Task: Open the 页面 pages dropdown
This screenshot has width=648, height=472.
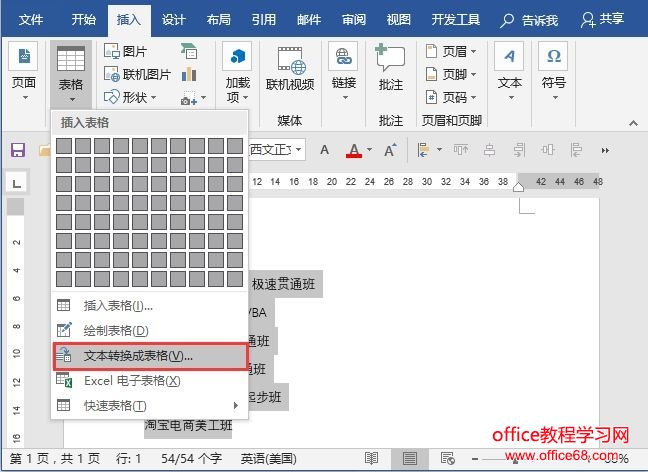Action: point(24,72)
